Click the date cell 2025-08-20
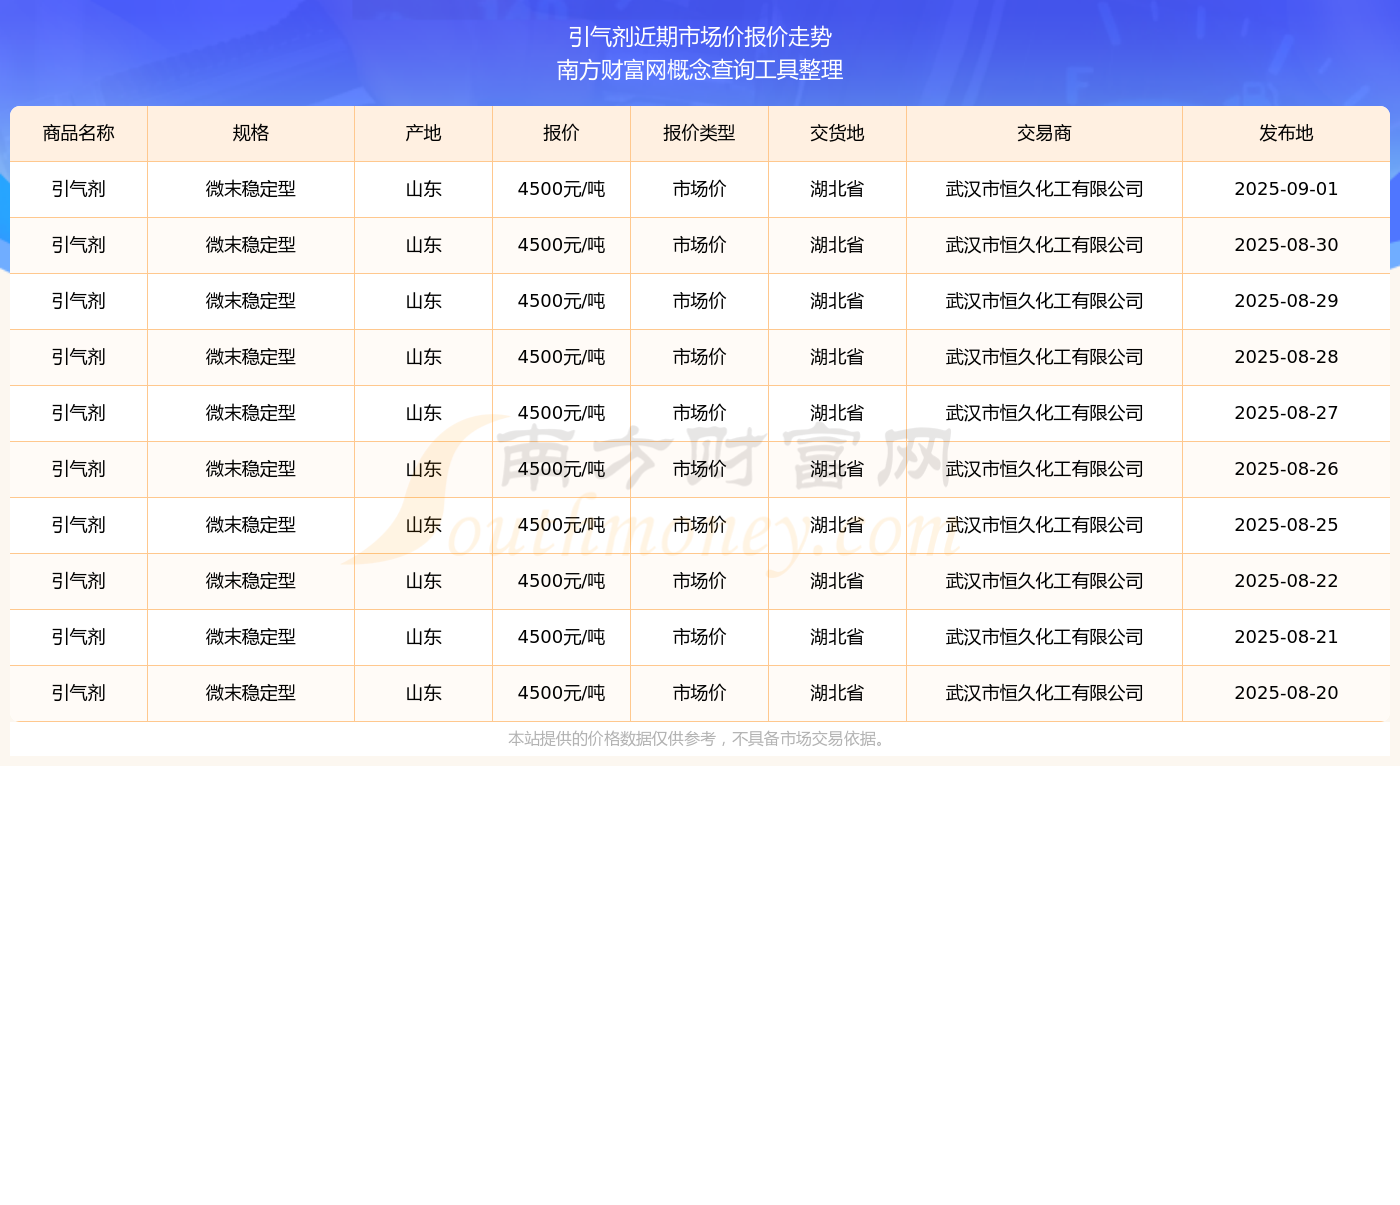 (1287, 693)
